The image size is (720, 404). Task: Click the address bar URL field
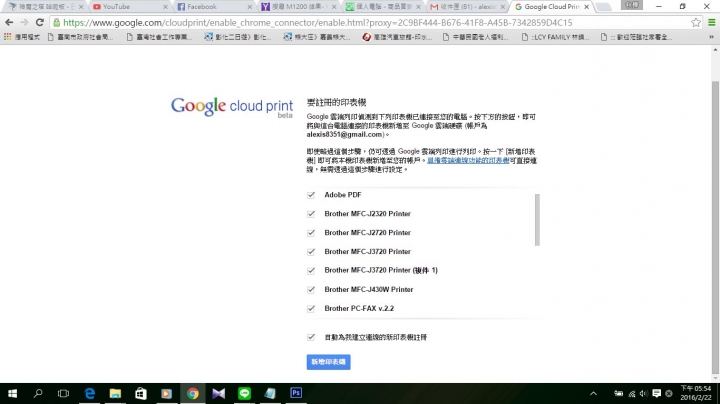pyautogui.click(x=372, y=22)
